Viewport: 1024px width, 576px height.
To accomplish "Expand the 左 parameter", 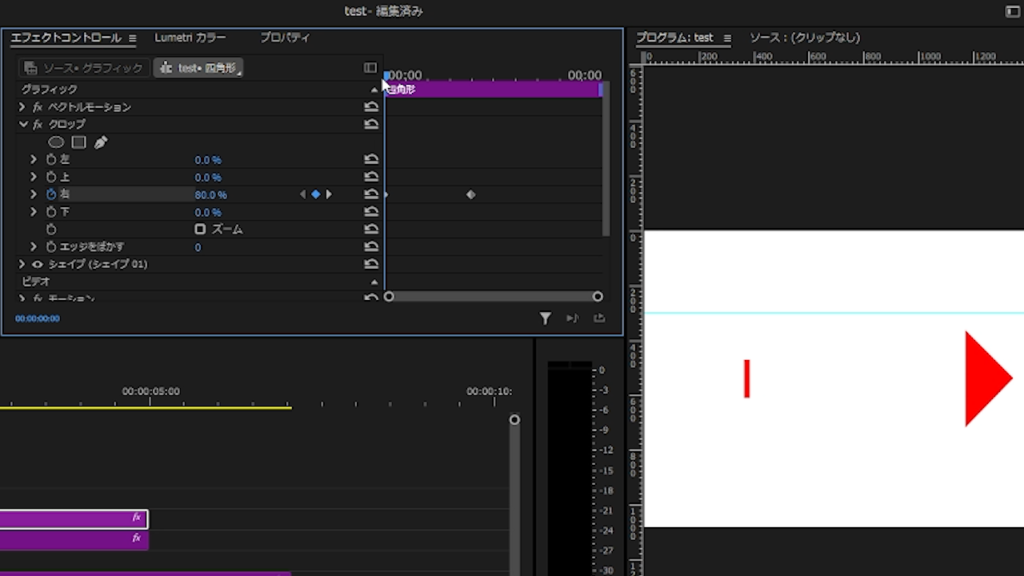I will pyautogui.click(x=33, y=159).
